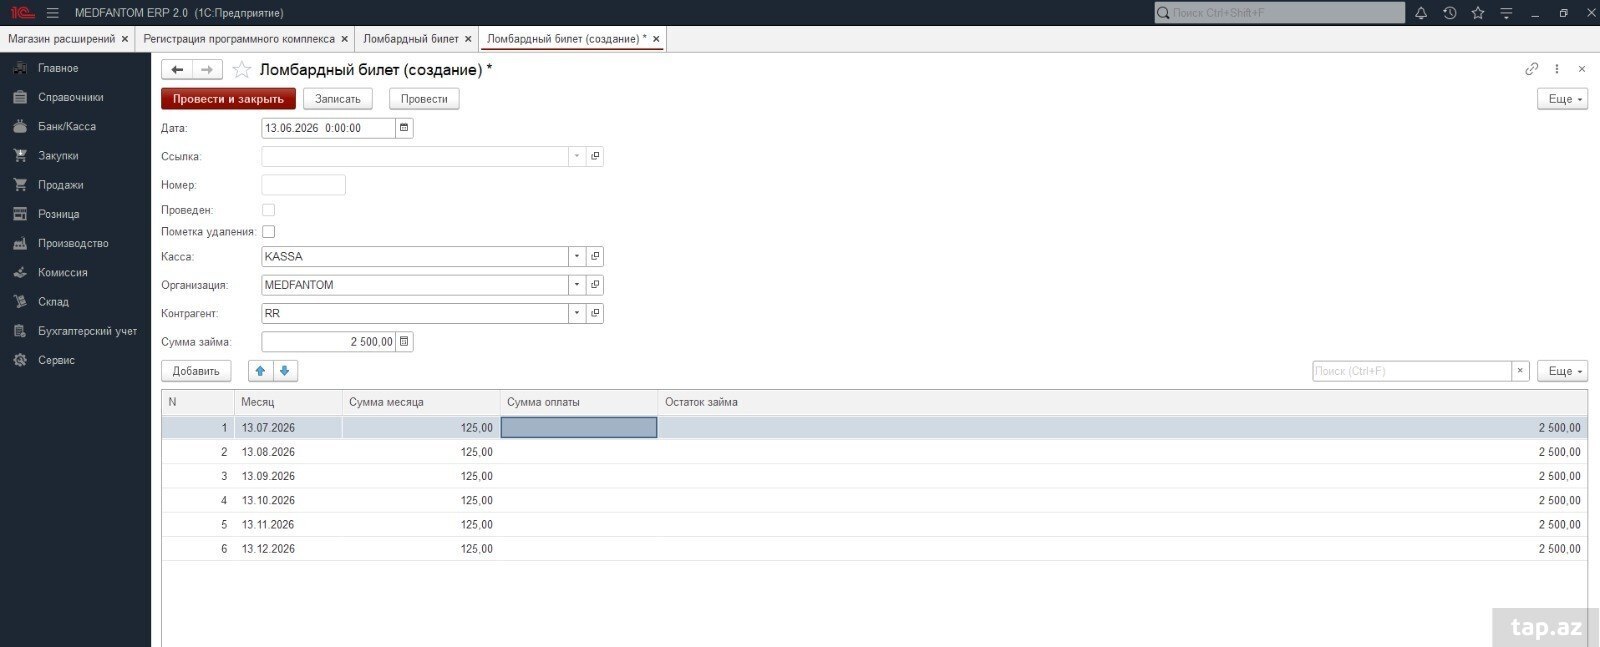
Task: Expand the Организация dropdown
Action: coord(577,285)
